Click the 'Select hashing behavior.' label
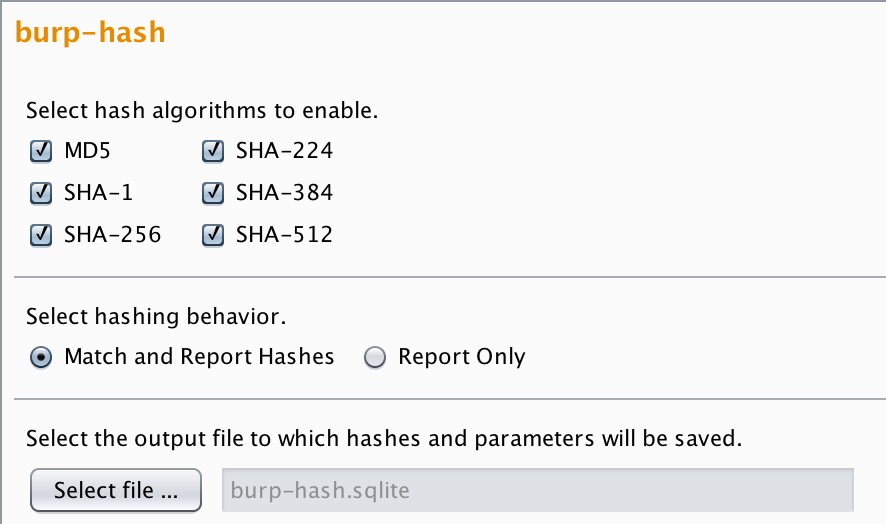This screenshot has height=524, width=886. point(156,318)
